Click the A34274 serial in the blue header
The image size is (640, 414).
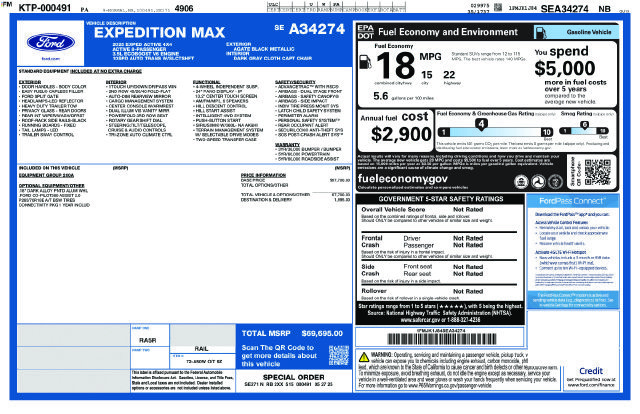317,29
